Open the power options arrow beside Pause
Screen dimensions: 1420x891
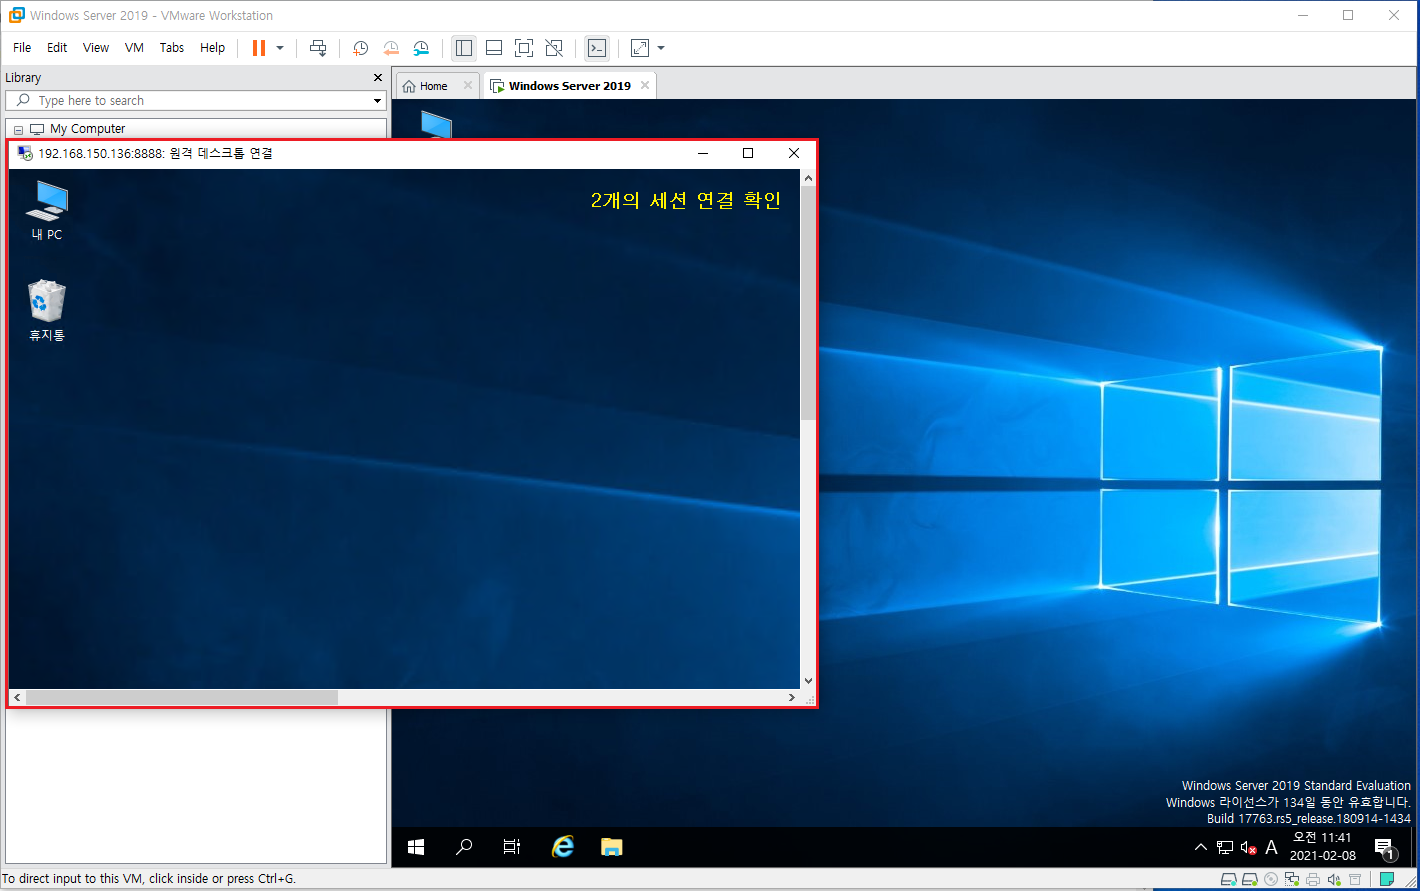pos(280,48)
